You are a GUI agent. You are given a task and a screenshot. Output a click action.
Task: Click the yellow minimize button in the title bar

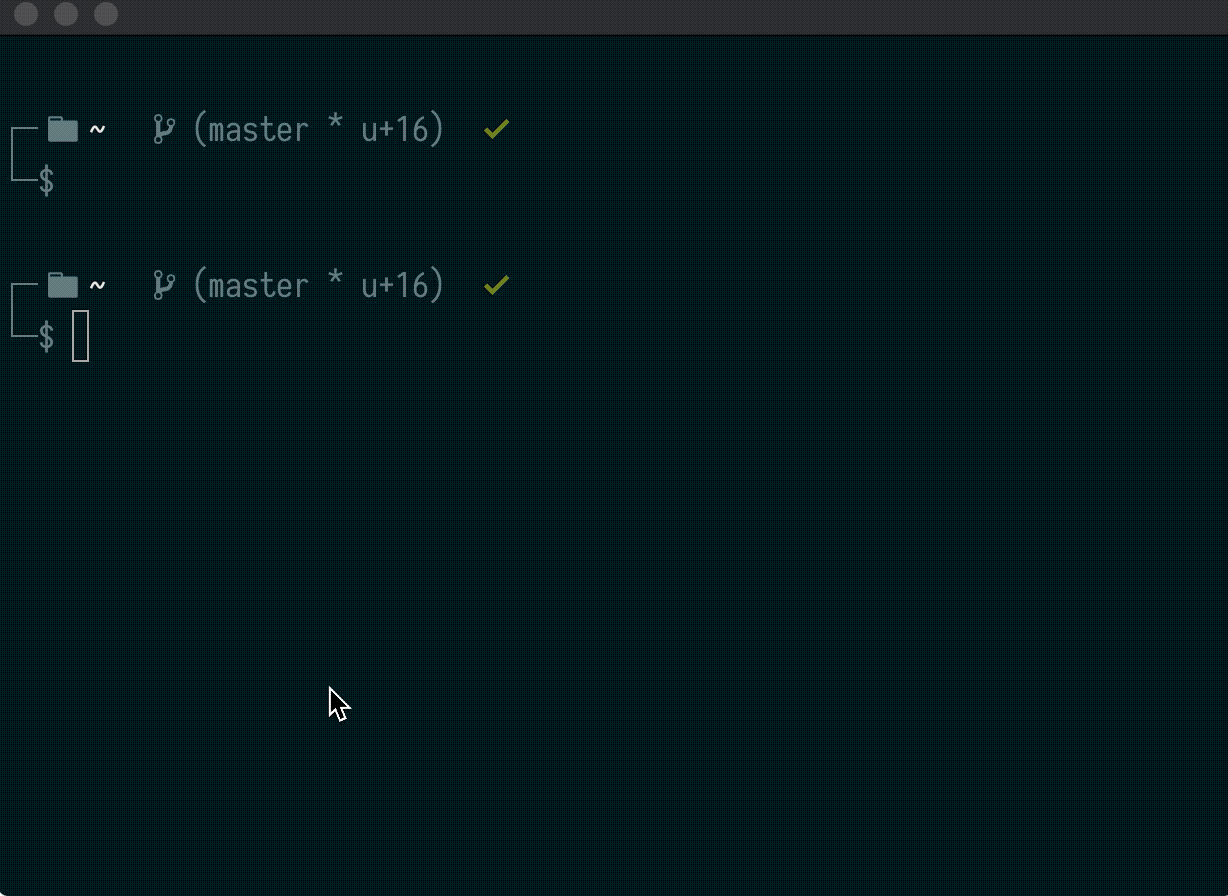(x=64, y=15)
